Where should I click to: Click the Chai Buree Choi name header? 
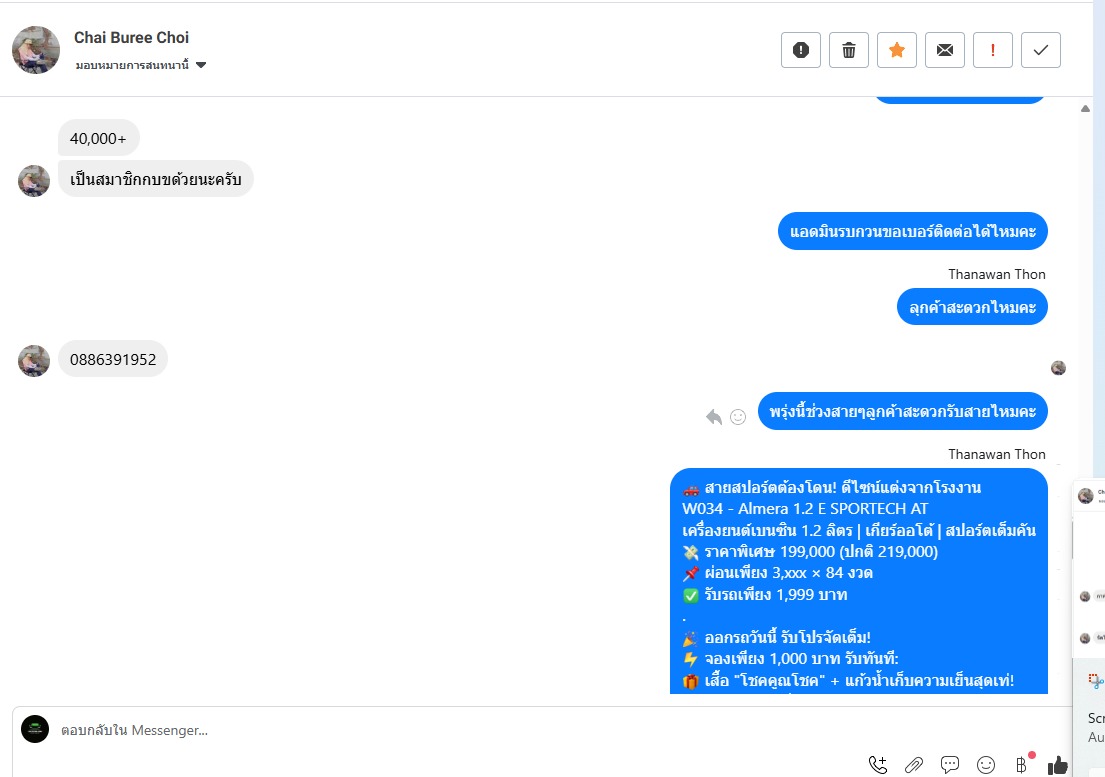(x=131, y=37)
